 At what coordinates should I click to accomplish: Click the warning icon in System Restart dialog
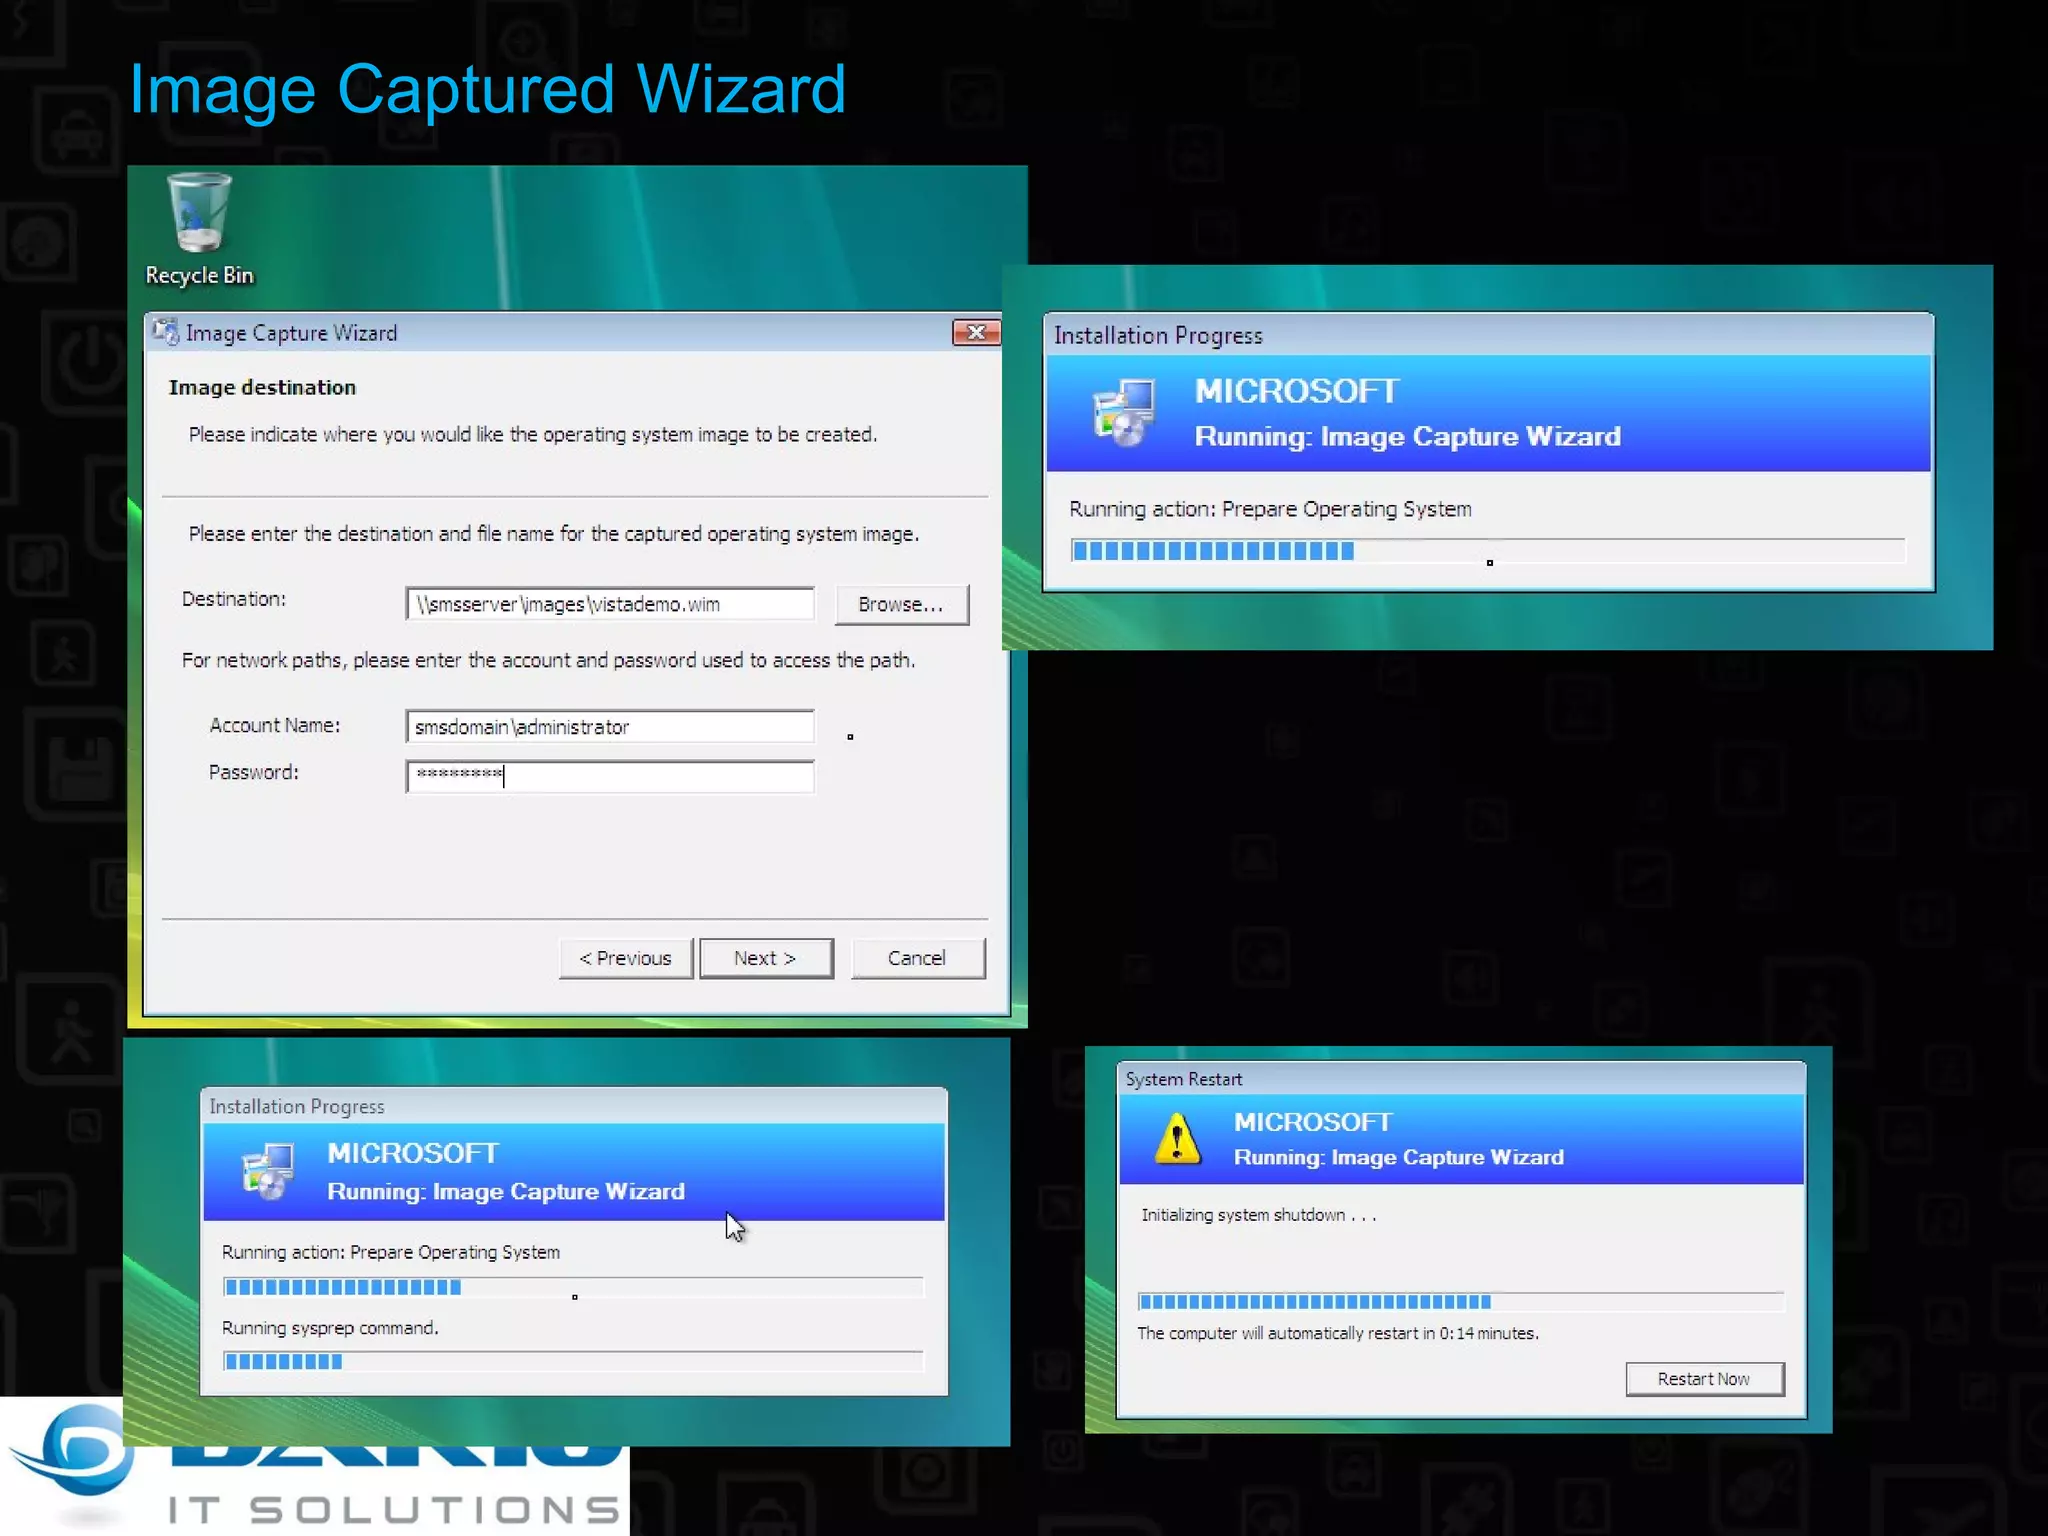point(1178,1139)
